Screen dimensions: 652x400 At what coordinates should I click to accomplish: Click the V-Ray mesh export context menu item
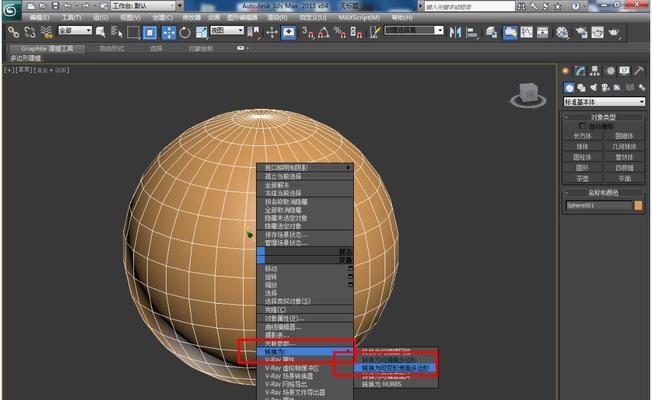305,384
